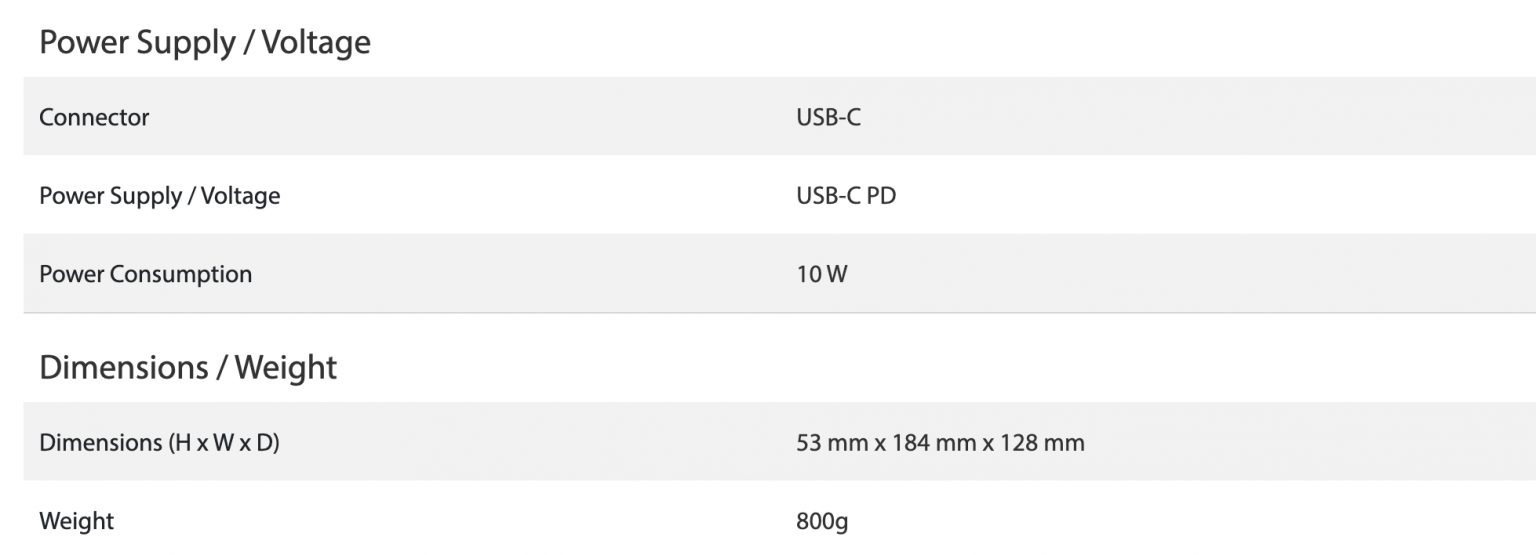Click the 800g weight value
This screenshot has width=1536, height=555.
pos(822,521)
